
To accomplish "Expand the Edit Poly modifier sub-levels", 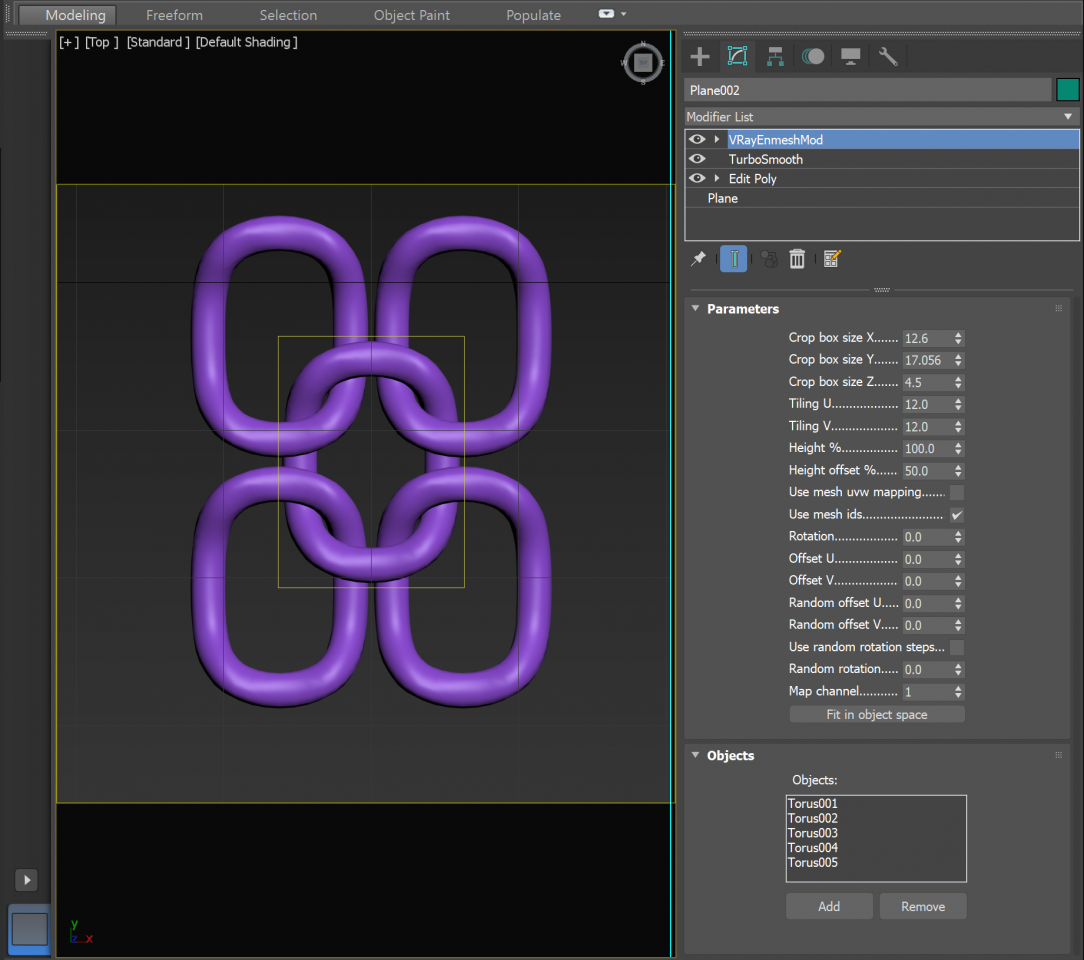I will 717,179.
